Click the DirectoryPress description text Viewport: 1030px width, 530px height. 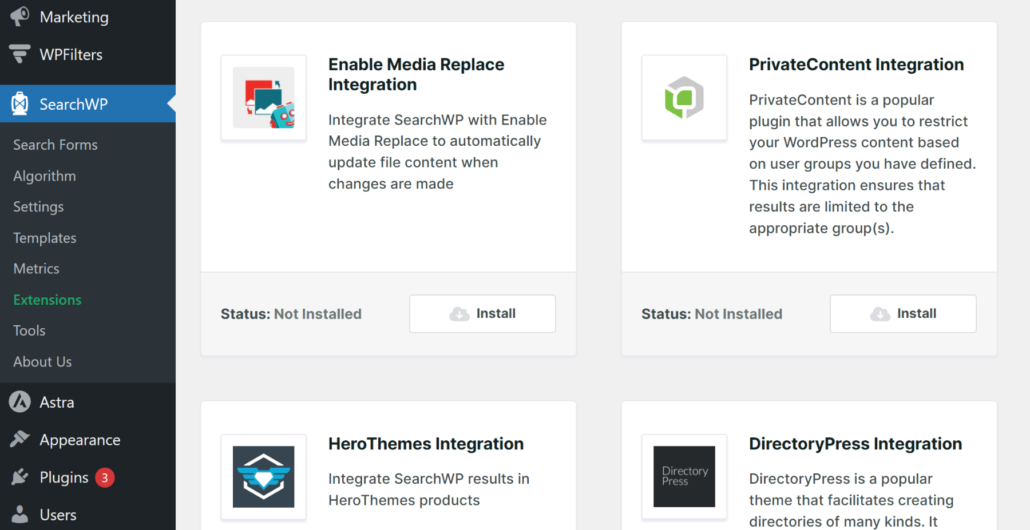(x=851, y=500)
